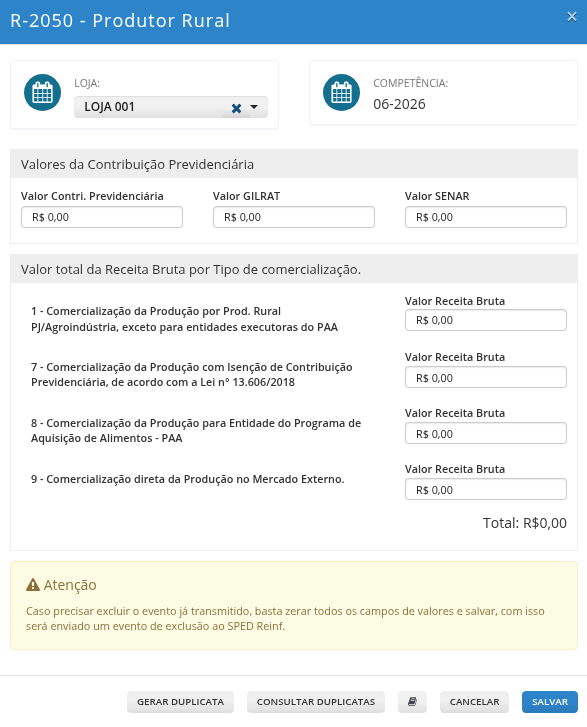Click Valor Receita Bruta field for PAA item 8

click(486, 434)
